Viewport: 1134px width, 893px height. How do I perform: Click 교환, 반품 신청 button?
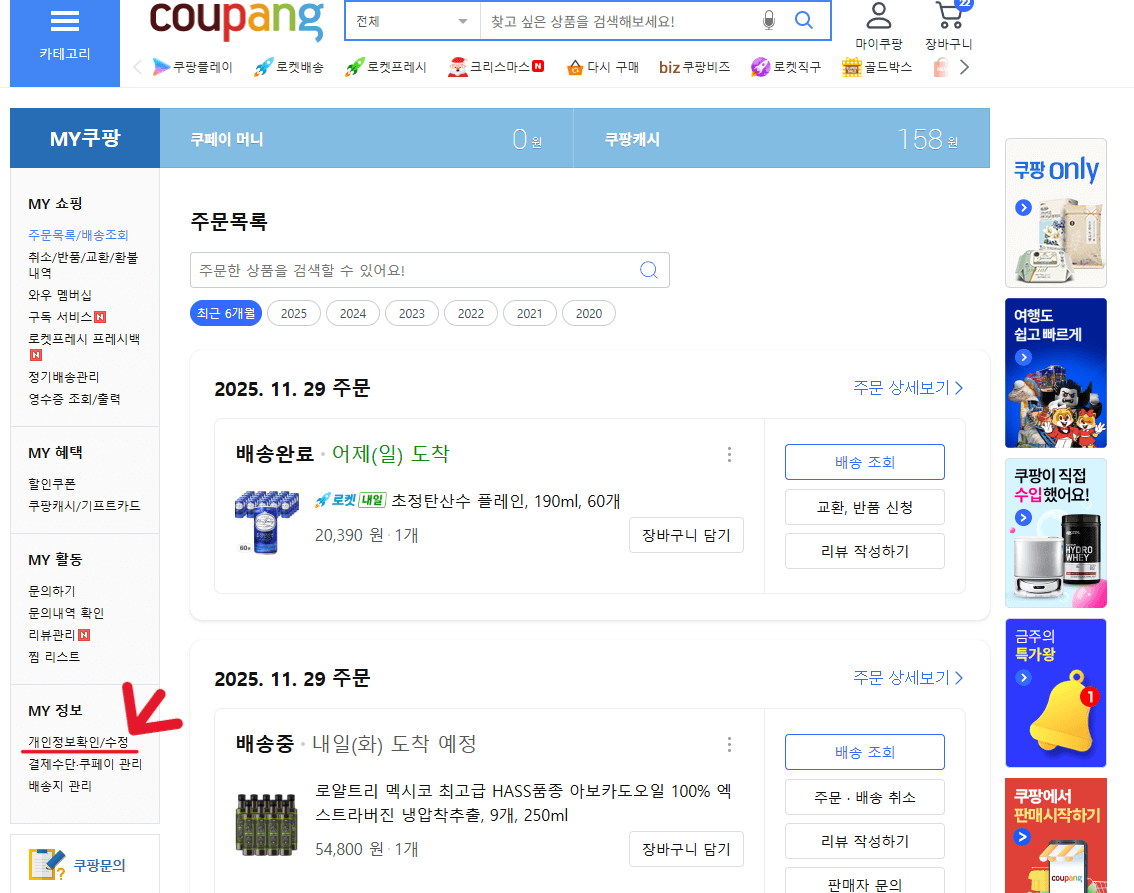click(865, 507)
